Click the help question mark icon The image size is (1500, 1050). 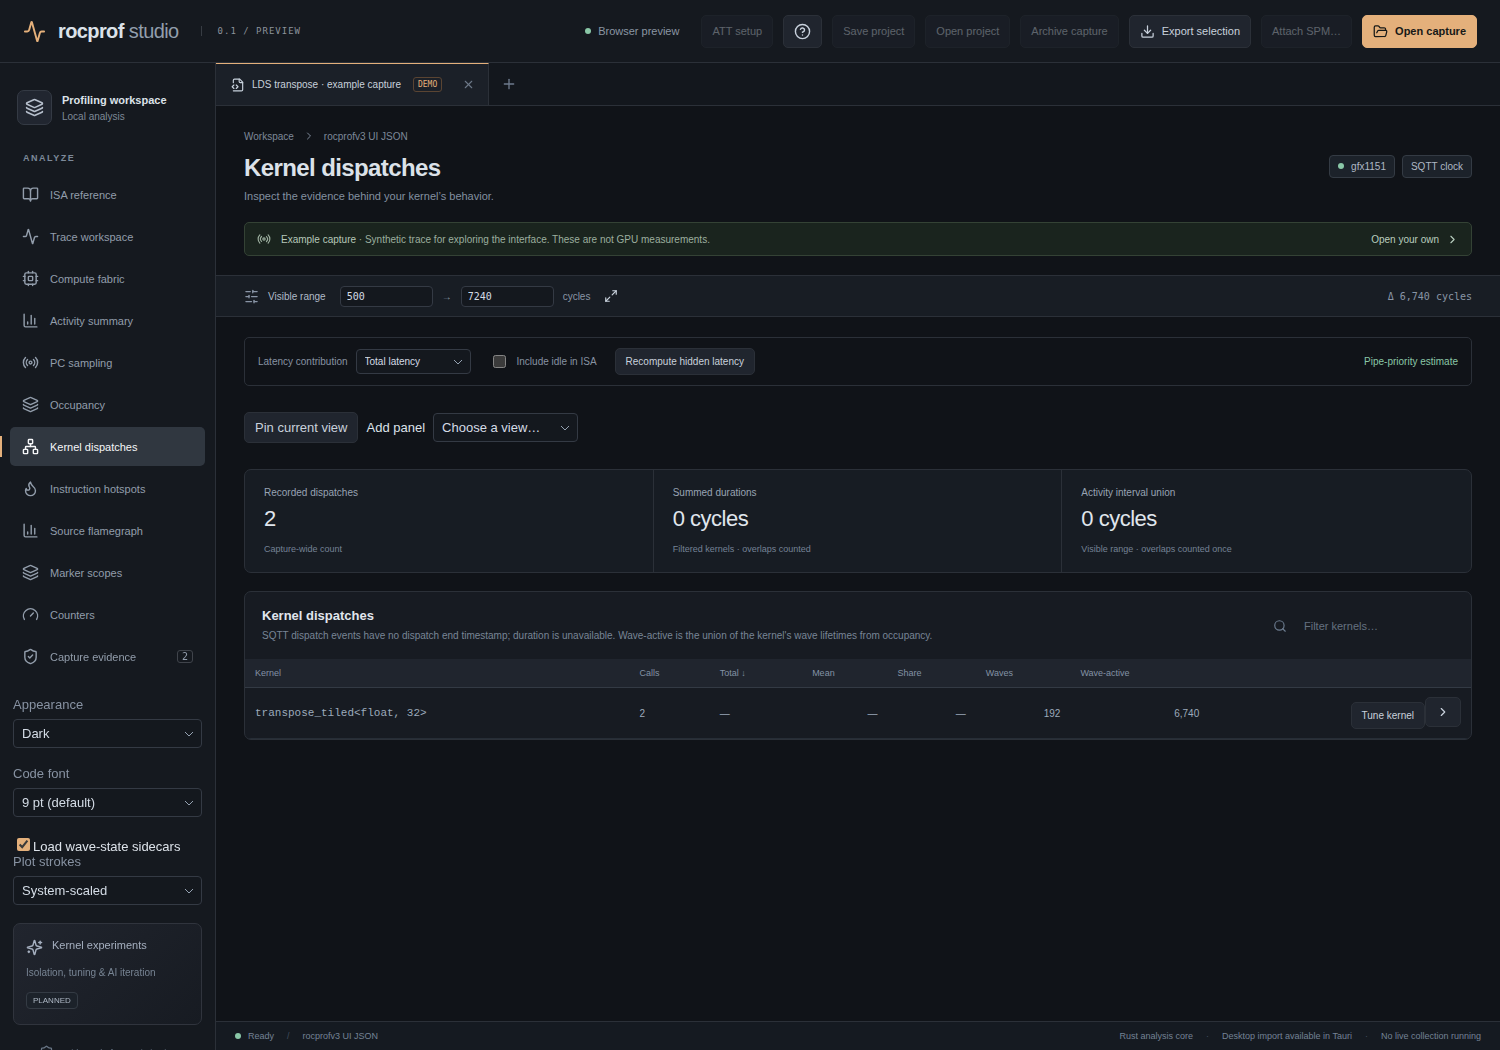(x=802, y=31)
